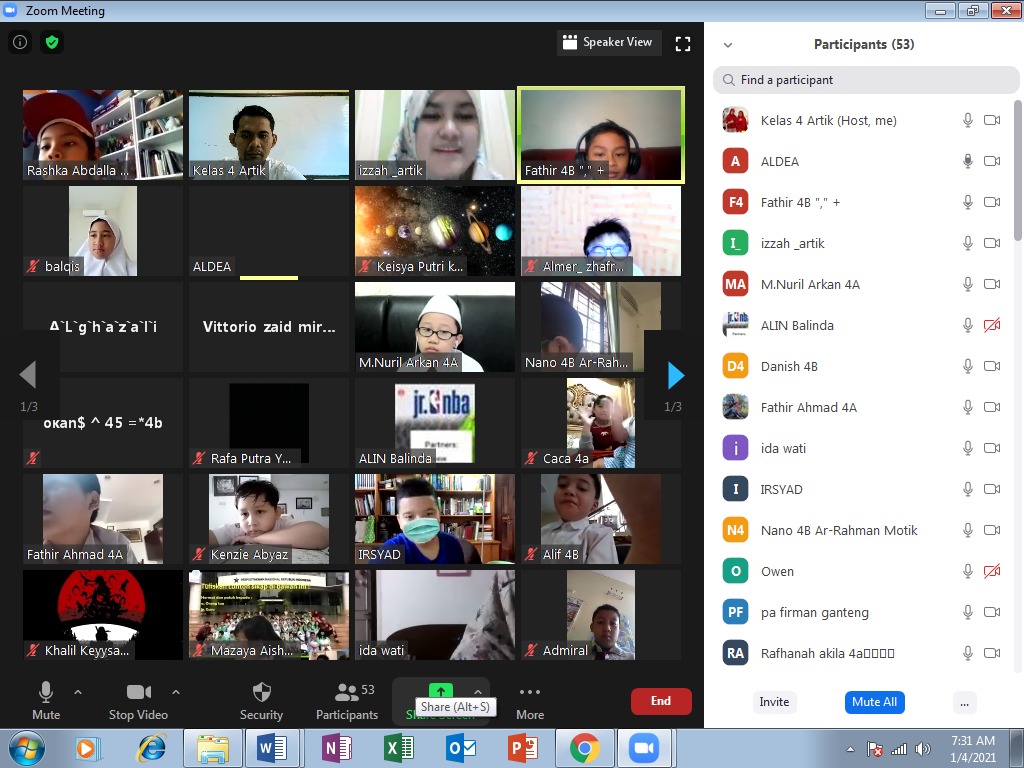Click the meeting information icon

[20, 43]
